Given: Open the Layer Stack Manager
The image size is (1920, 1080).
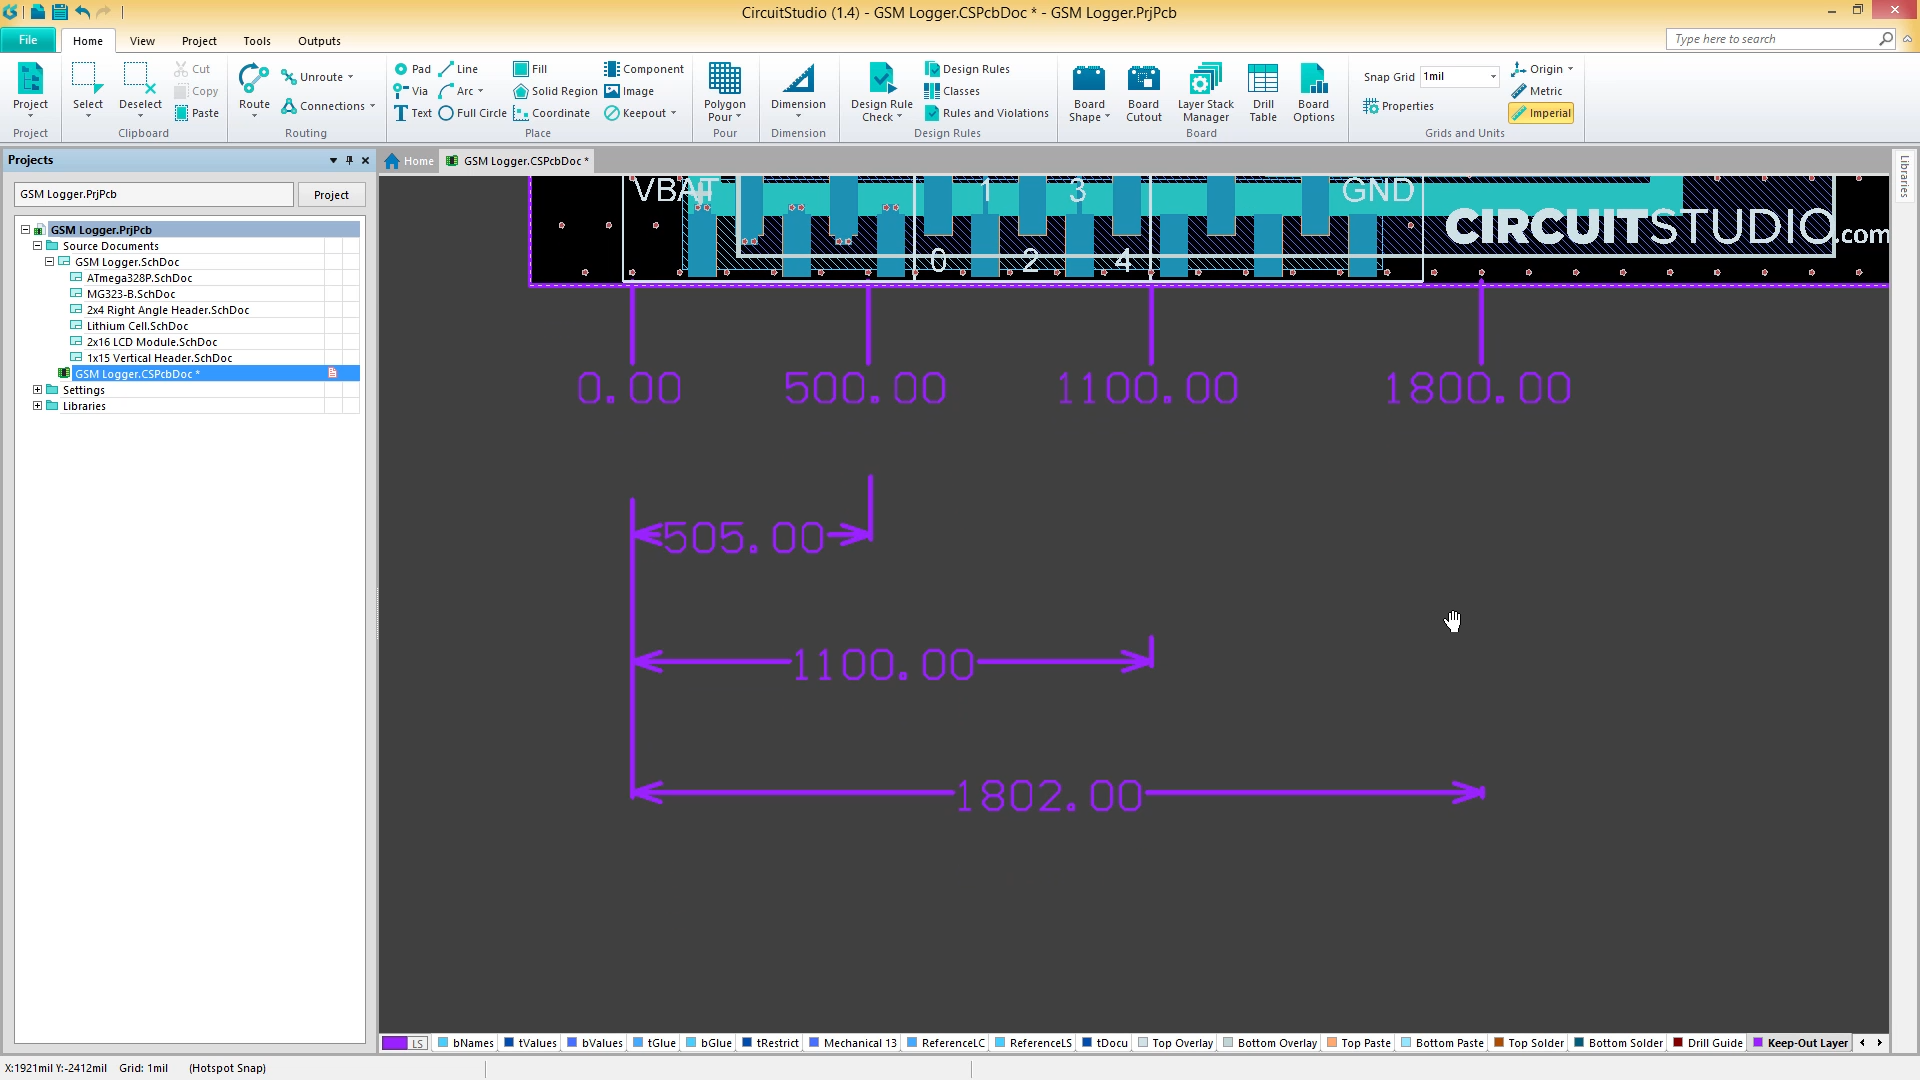Looking at the screenshot, I should (1204, 95).
